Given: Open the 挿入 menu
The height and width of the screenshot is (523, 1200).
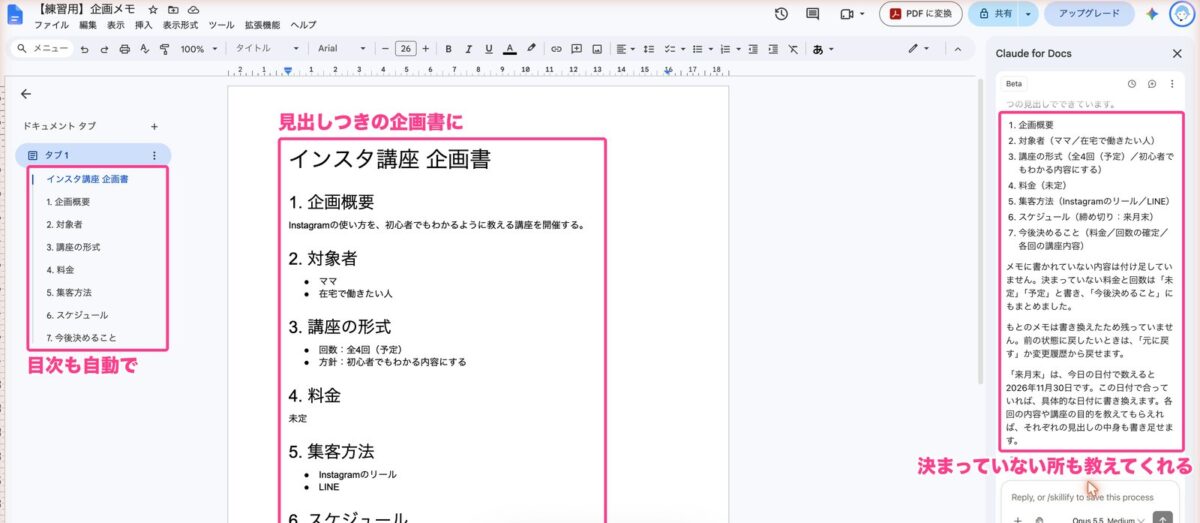Looking at the screenshot, I should pyautogui.click(x=144, y=25).
